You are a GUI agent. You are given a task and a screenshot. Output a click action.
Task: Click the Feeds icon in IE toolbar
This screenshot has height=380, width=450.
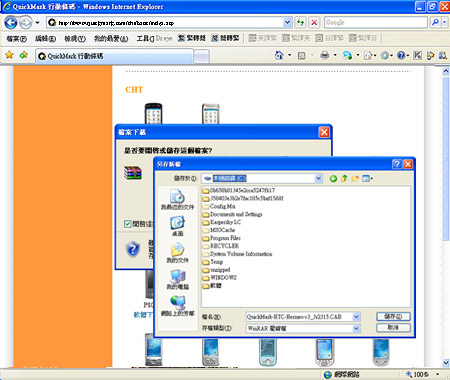pos(301,56)
